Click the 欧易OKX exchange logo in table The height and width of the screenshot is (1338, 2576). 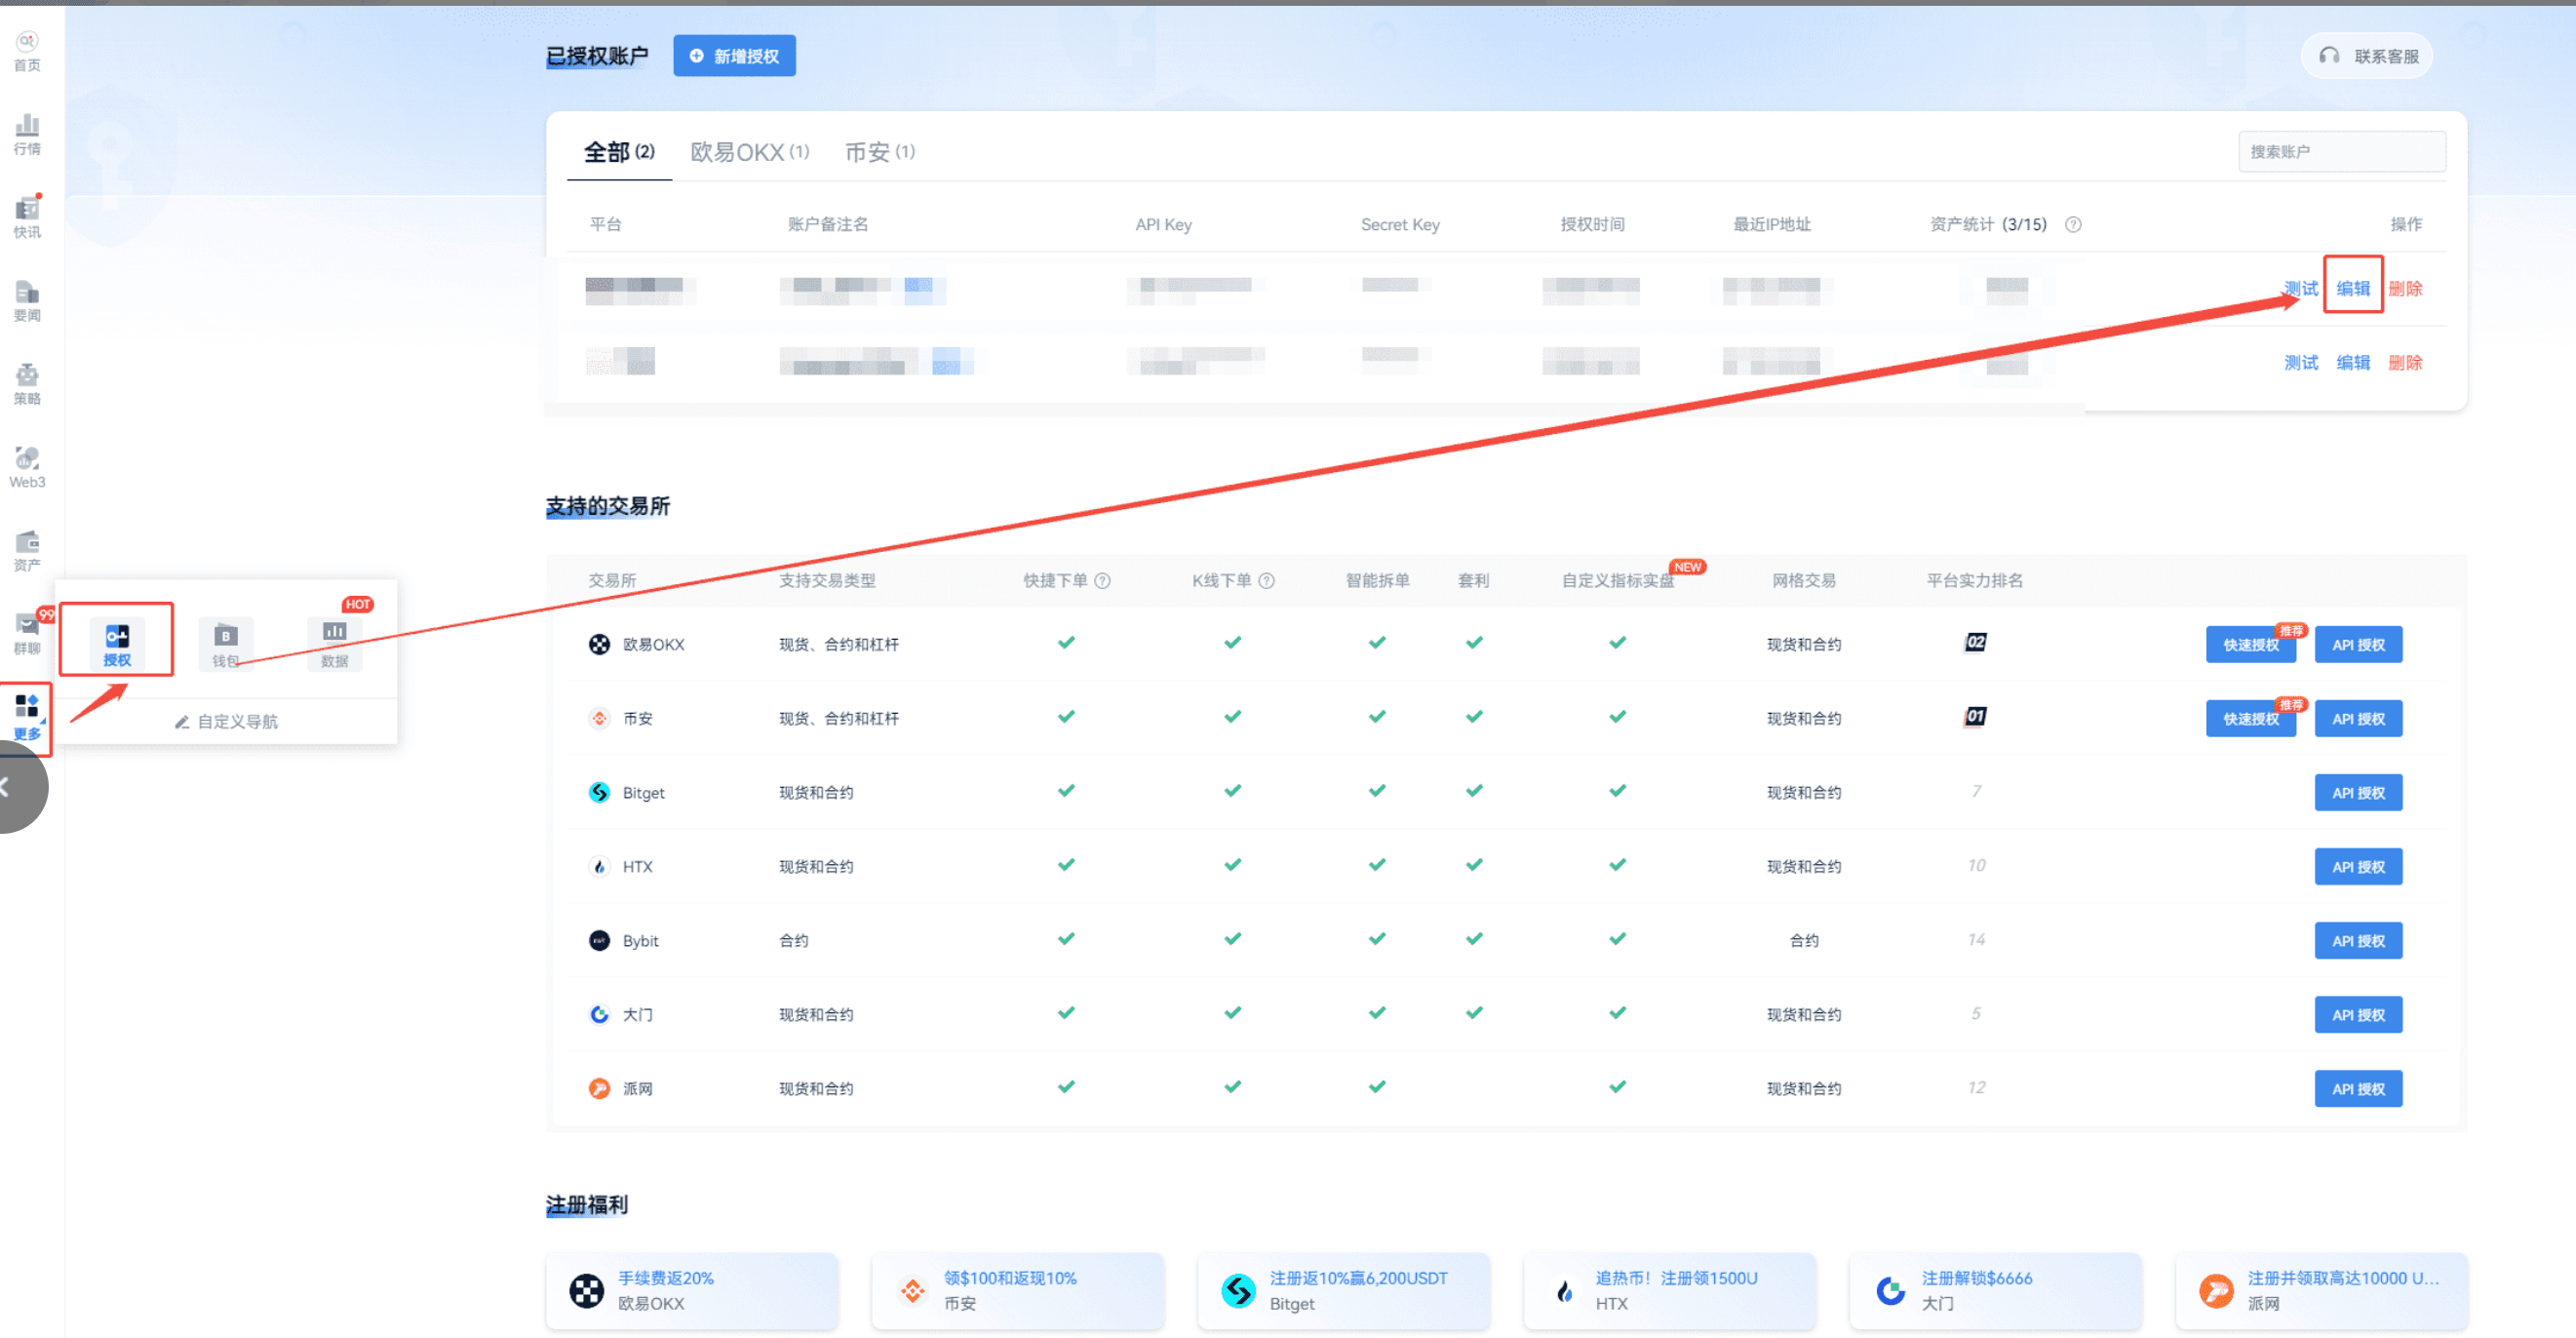(x=599, y=644)
